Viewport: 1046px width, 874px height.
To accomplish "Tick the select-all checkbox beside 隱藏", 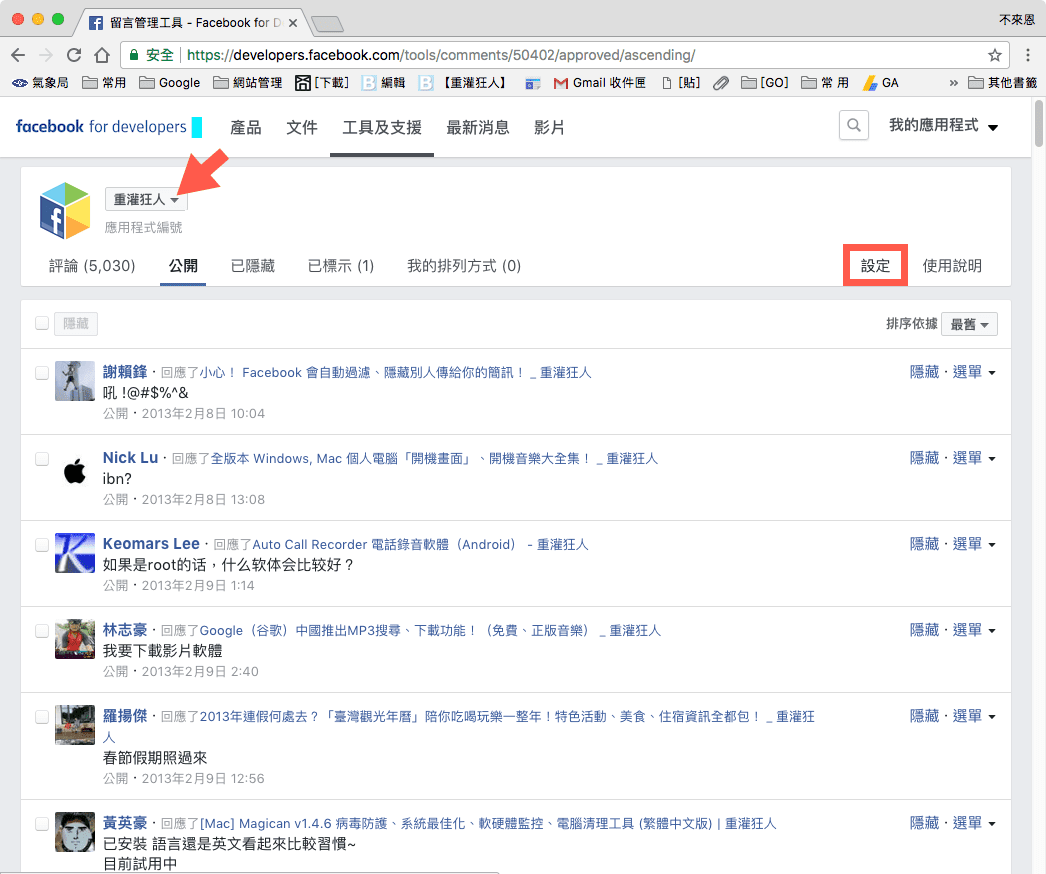I will pos(42,323).
